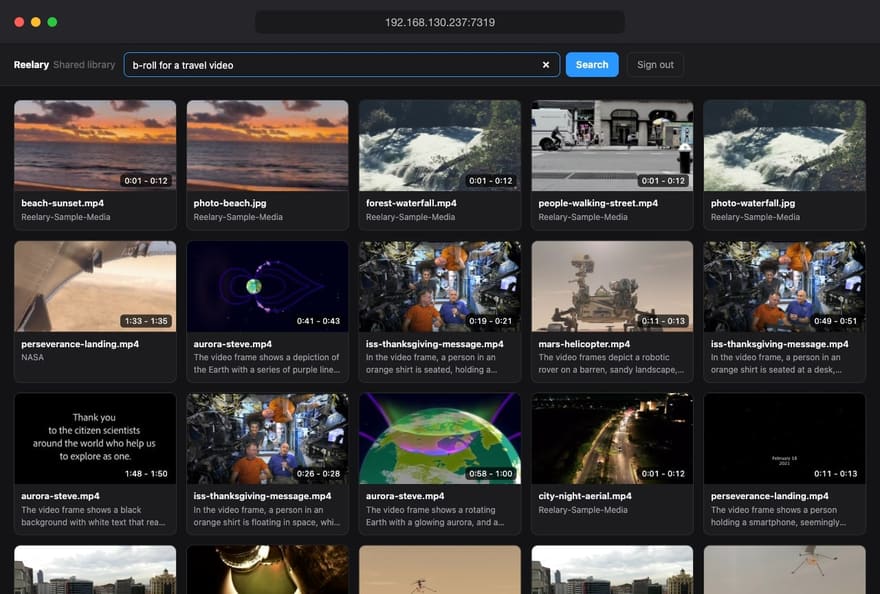880x594 pixels.
Task: Click the browser address bar showing 192.168.130.237:7319
Action: (440, 22)
